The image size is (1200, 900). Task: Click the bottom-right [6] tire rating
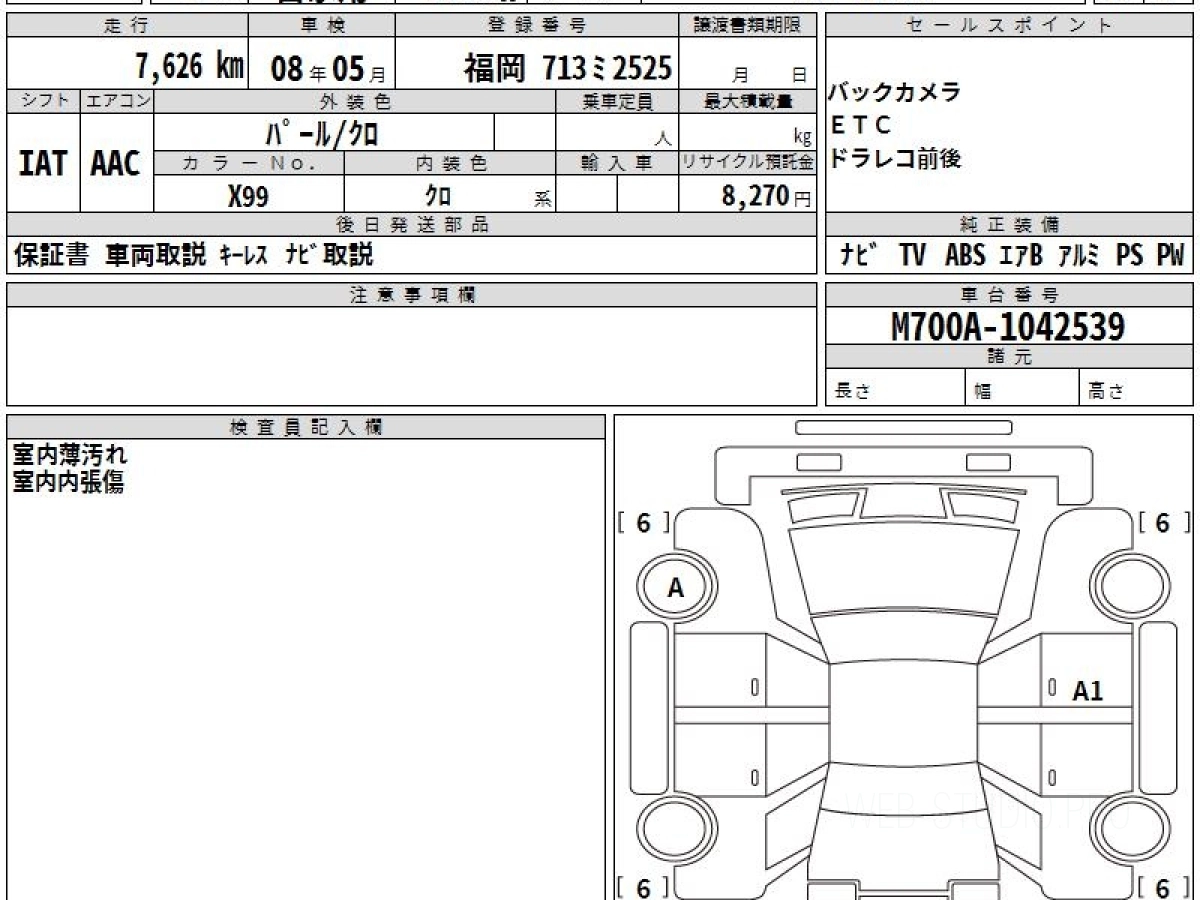pos(1162,887)
